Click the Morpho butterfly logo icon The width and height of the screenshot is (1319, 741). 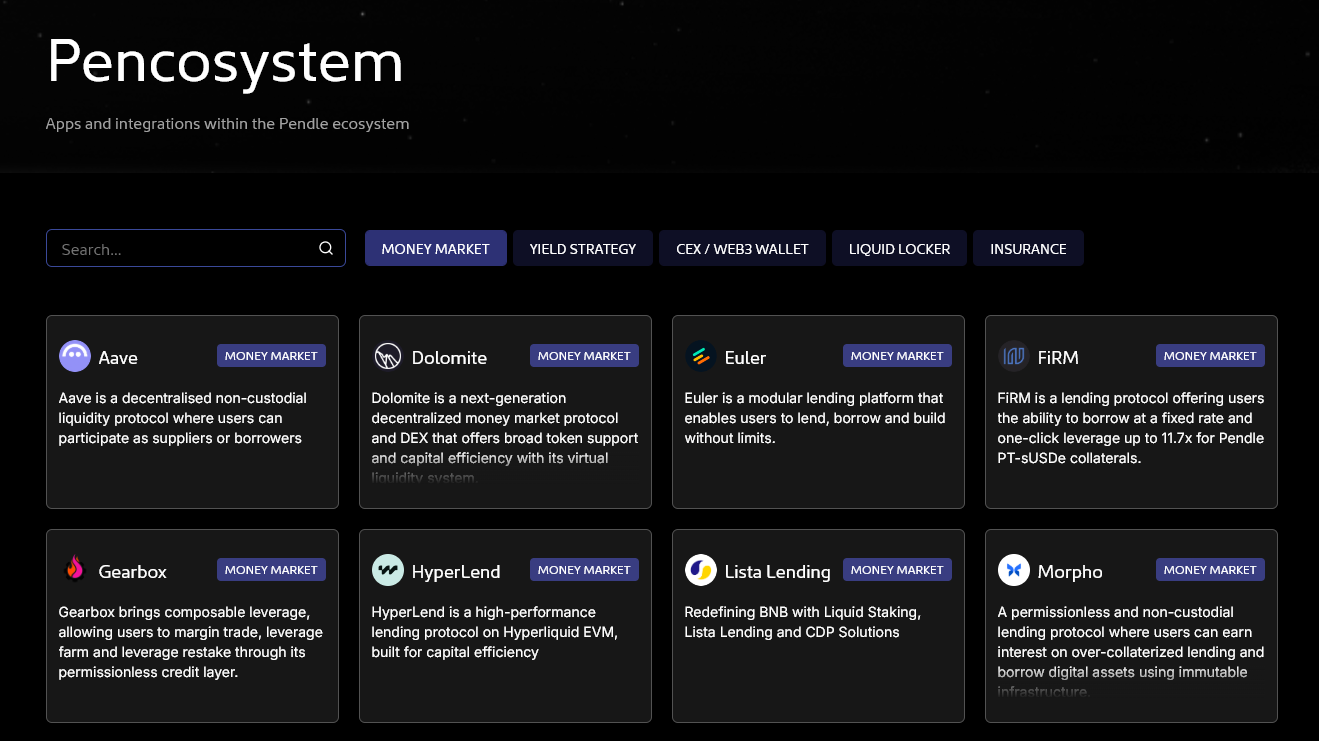click(x=1014, y=570)
